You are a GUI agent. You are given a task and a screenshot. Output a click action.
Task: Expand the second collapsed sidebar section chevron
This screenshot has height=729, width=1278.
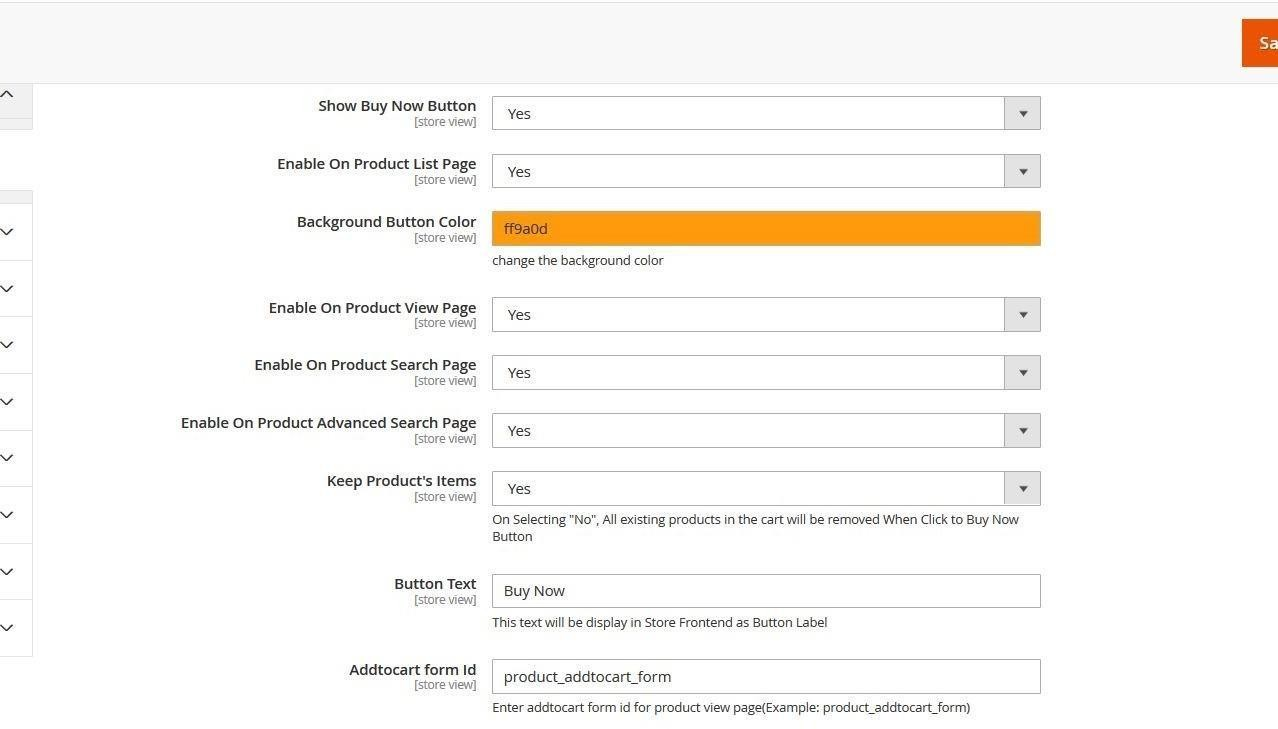(7, 289)
